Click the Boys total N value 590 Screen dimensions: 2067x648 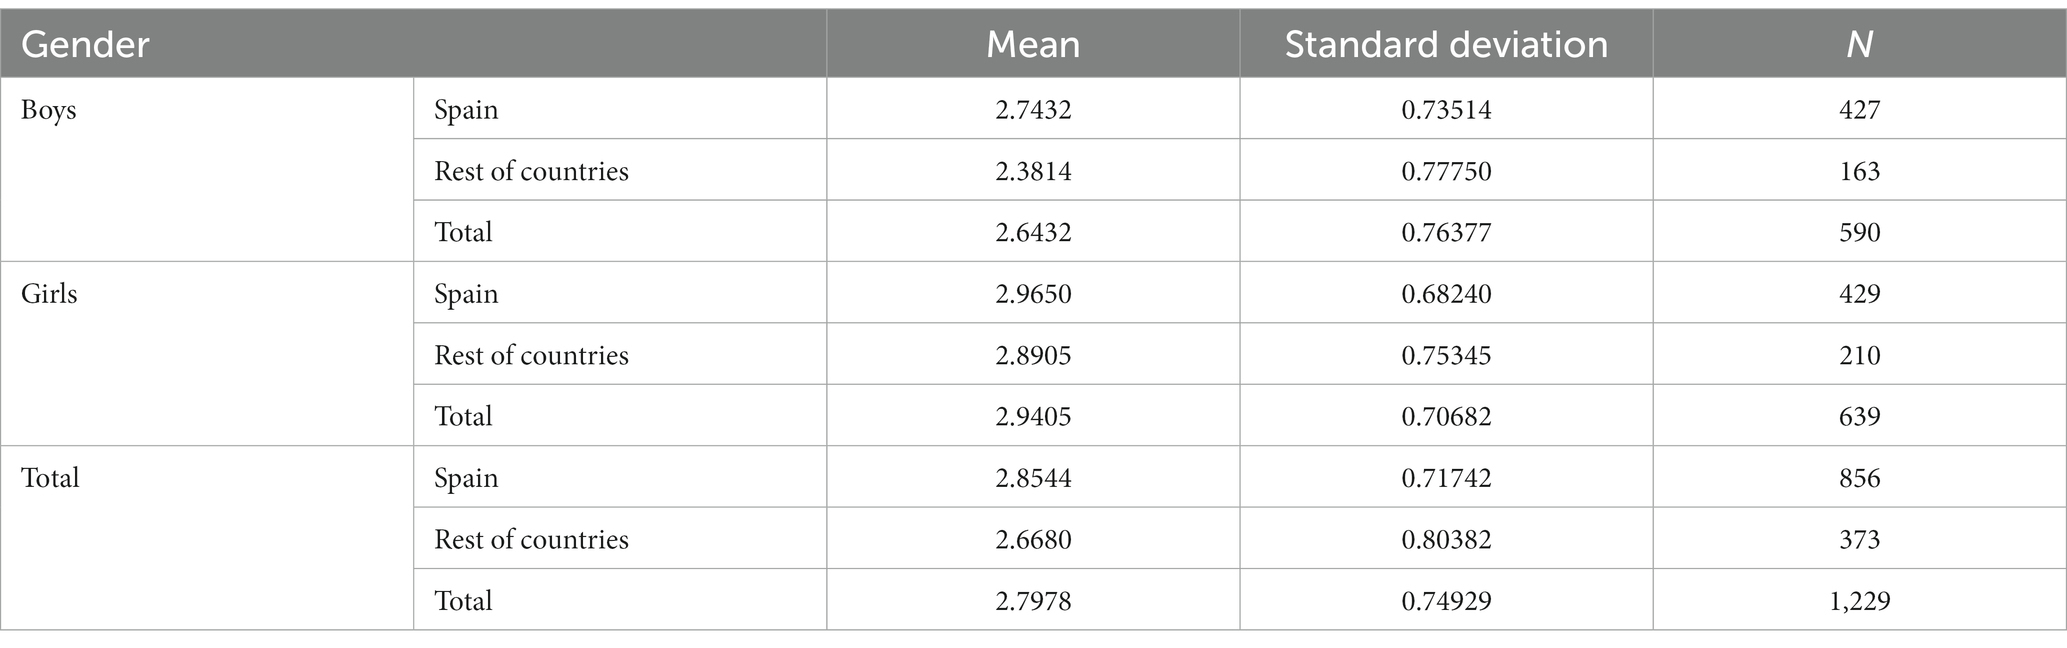[x=1859, y=232]
